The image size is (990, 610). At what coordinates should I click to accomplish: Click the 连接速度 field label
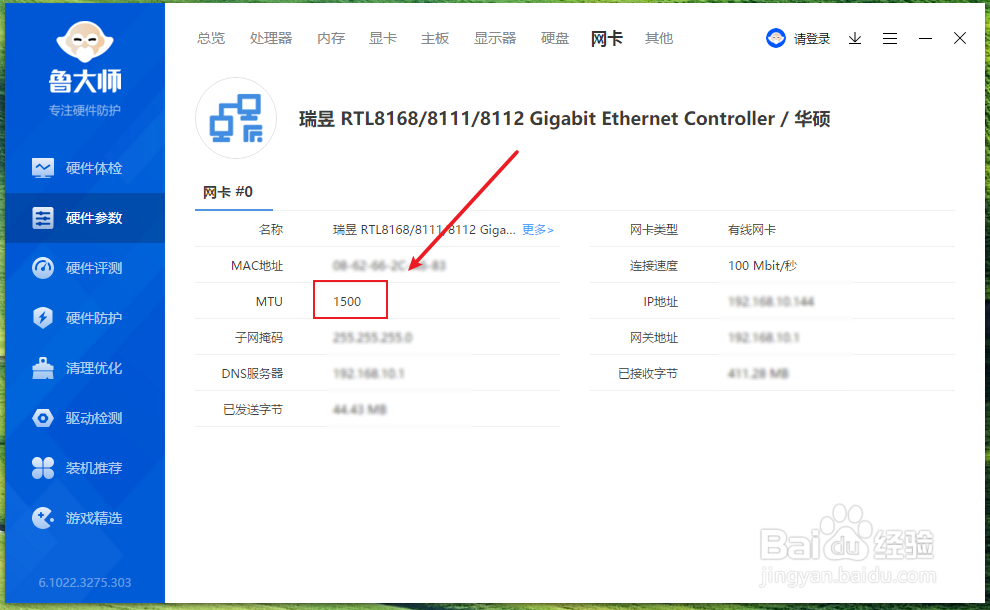pos(654,266)
